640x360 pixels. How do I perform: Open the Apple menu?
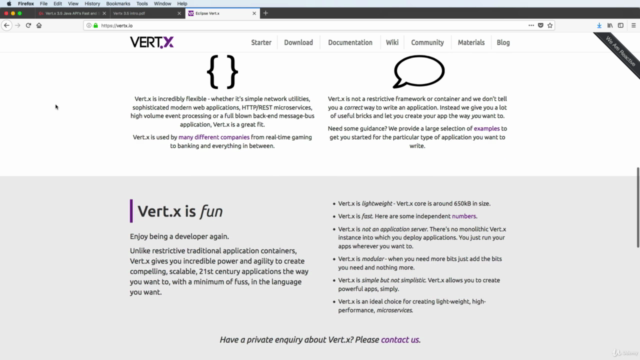coord(9,3)
